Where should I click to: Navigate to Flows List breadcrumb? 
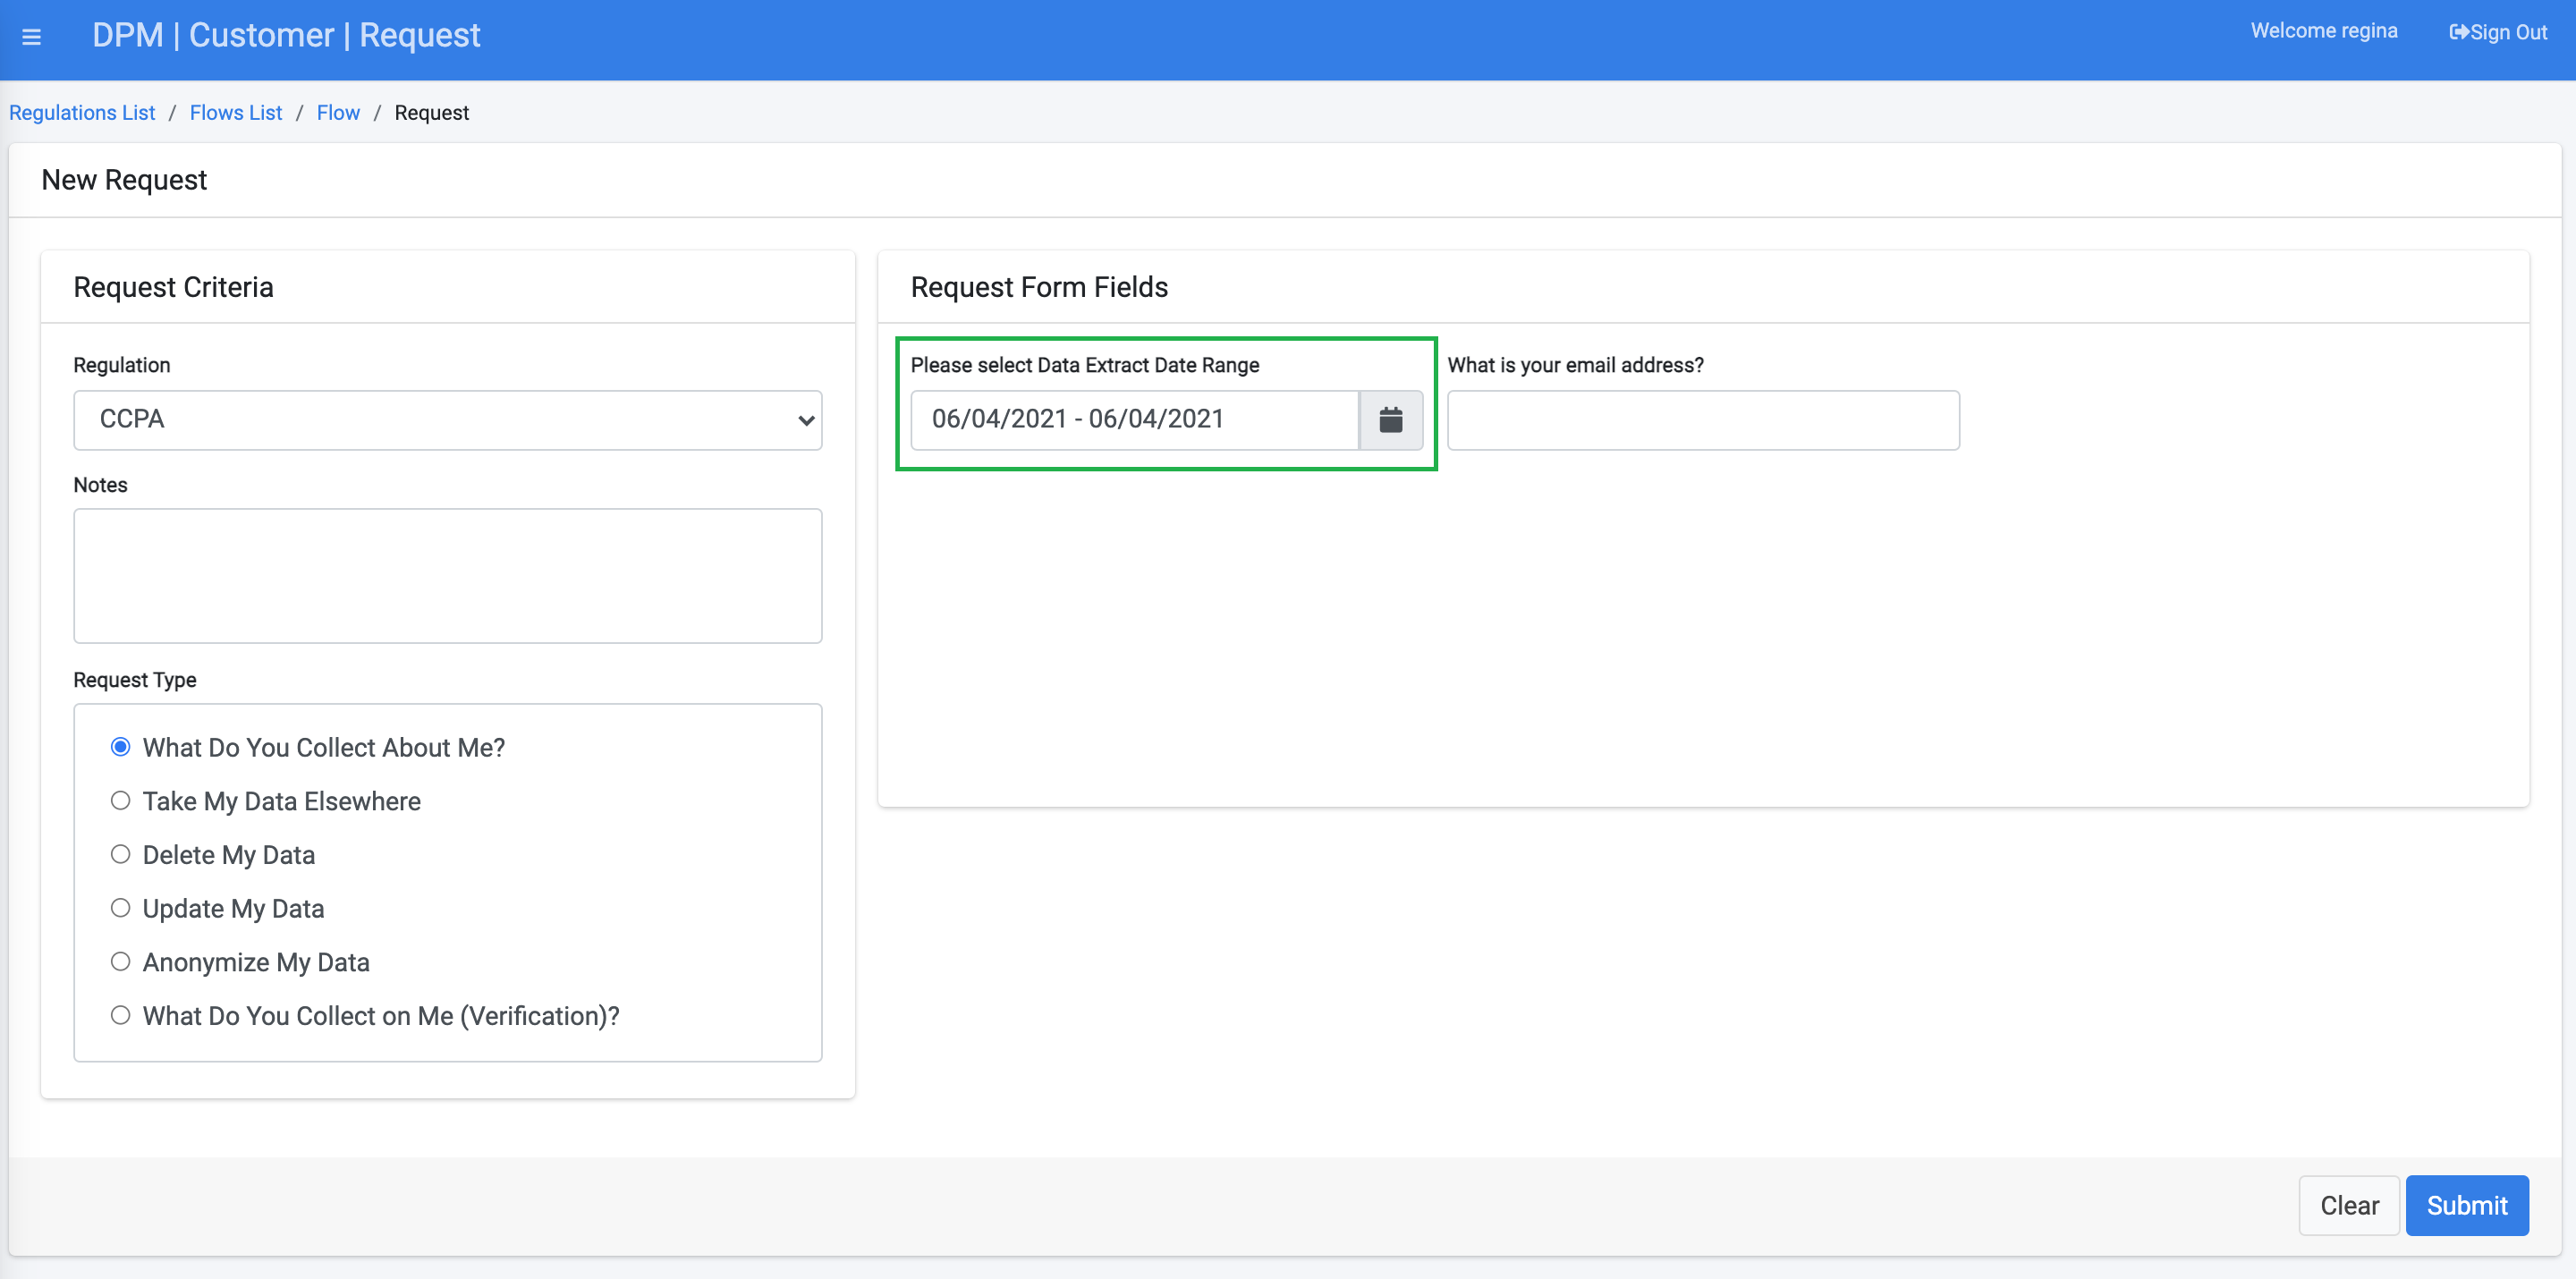click(236, 113)
